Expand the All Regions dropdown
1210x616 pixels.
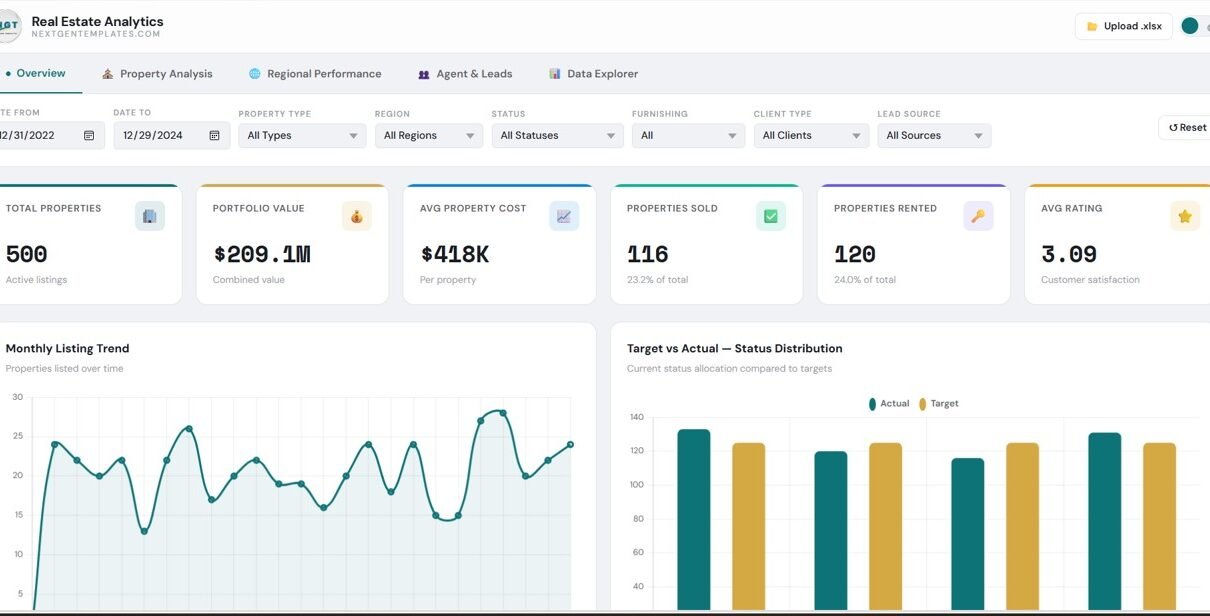coord(429,136)
